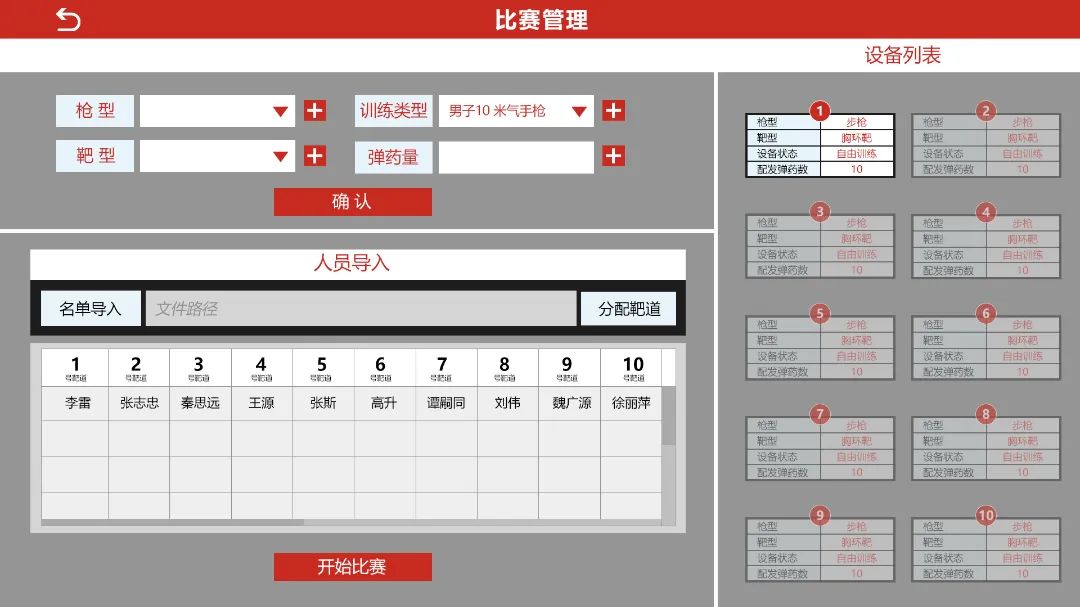Click the back arrow icon in header

pyautogui.click(x=68, y=19)
